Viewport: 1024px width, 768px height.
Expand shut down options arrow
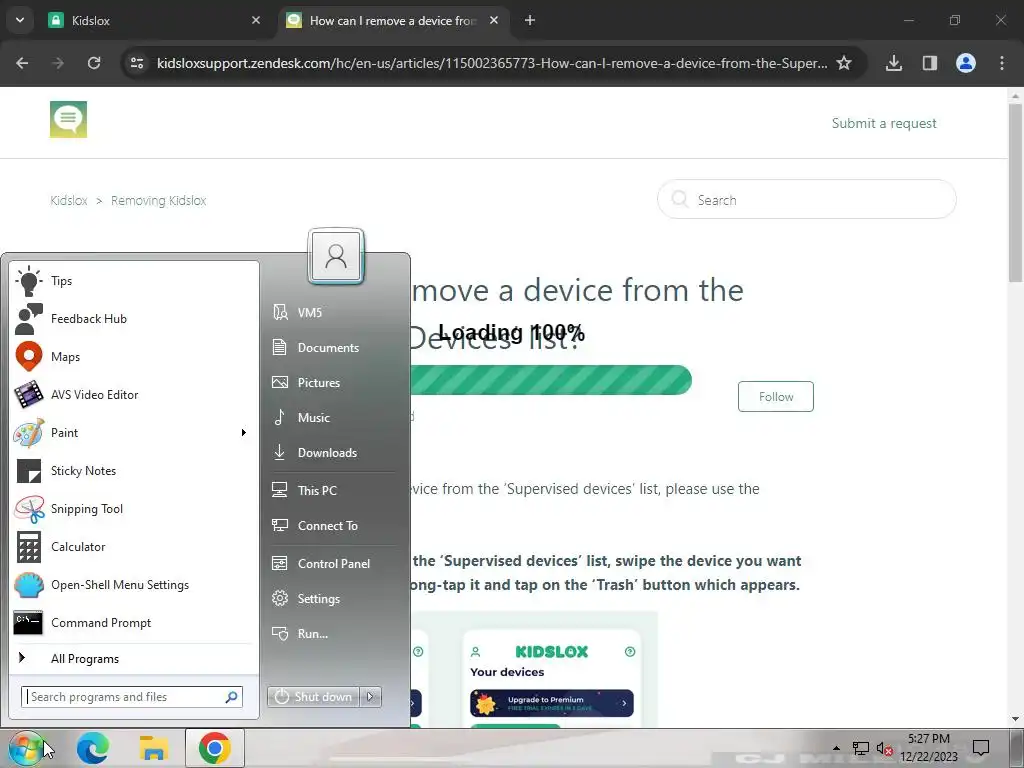[370, 697]
